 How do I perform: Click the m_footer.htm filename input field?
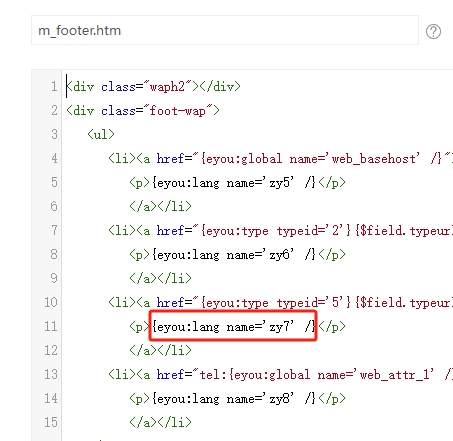pos(225,30)
